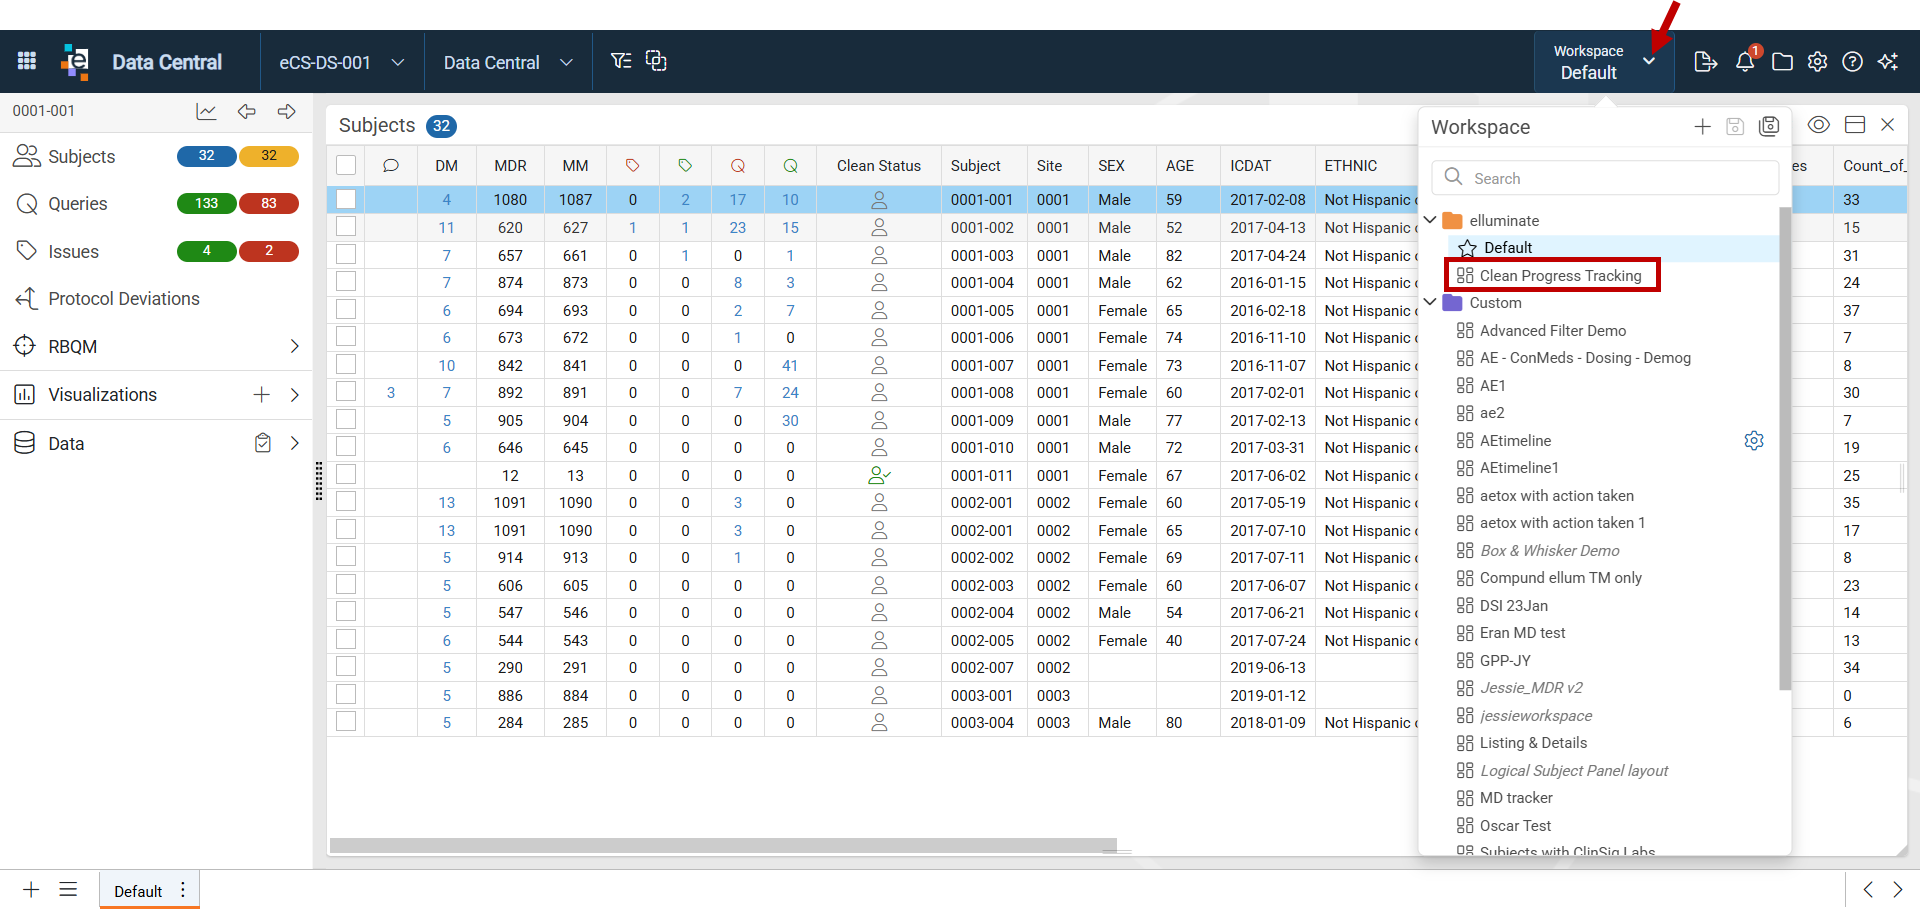Viewport: 1920px width, 909px height.
Task: Expand the Data section chevron
Action: (x=294, y=443)
